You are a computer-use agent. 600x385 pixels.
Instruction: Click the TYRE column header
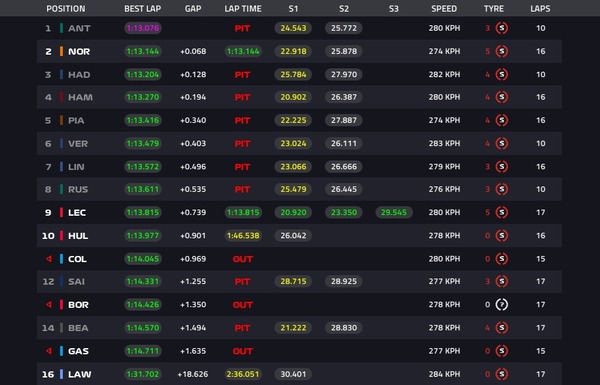(494, 8)
